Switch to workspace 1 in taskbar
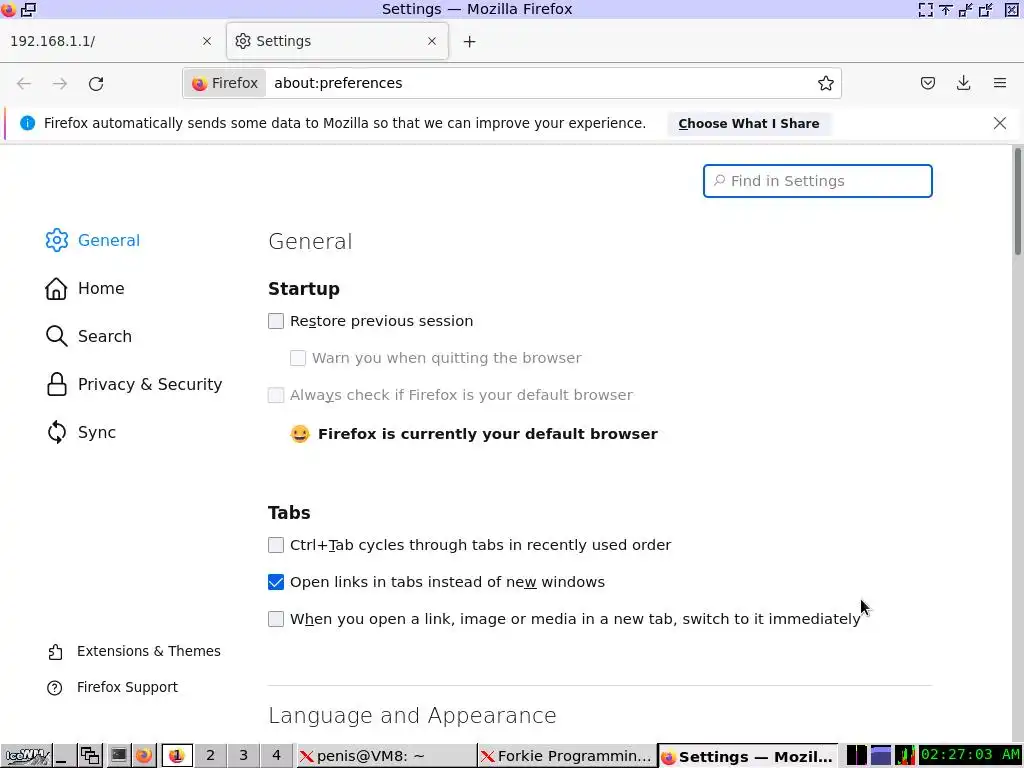 coord(177,756)
